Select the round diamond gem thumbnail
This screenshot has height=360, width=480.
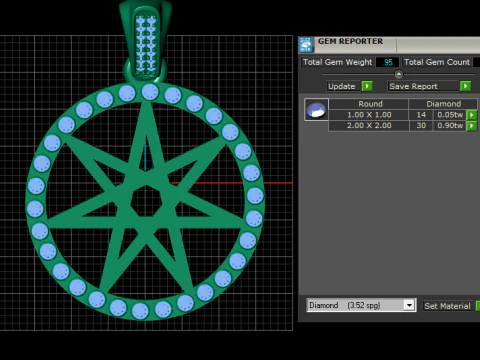(316, 109)
